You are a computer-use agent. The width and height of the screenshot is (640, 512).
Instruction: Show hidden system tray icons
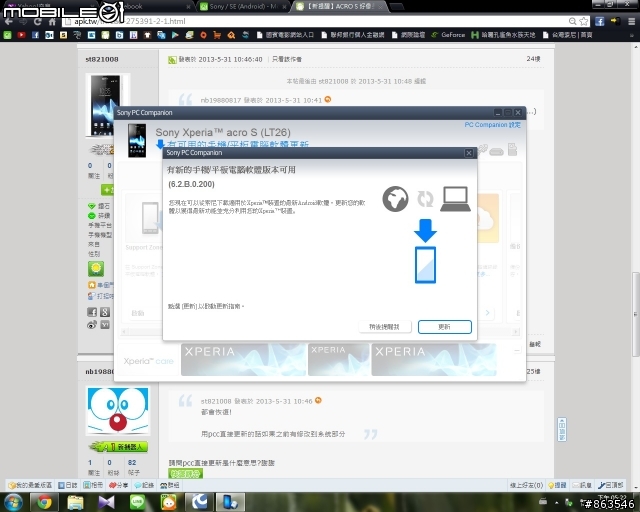[x=556, y=503]
